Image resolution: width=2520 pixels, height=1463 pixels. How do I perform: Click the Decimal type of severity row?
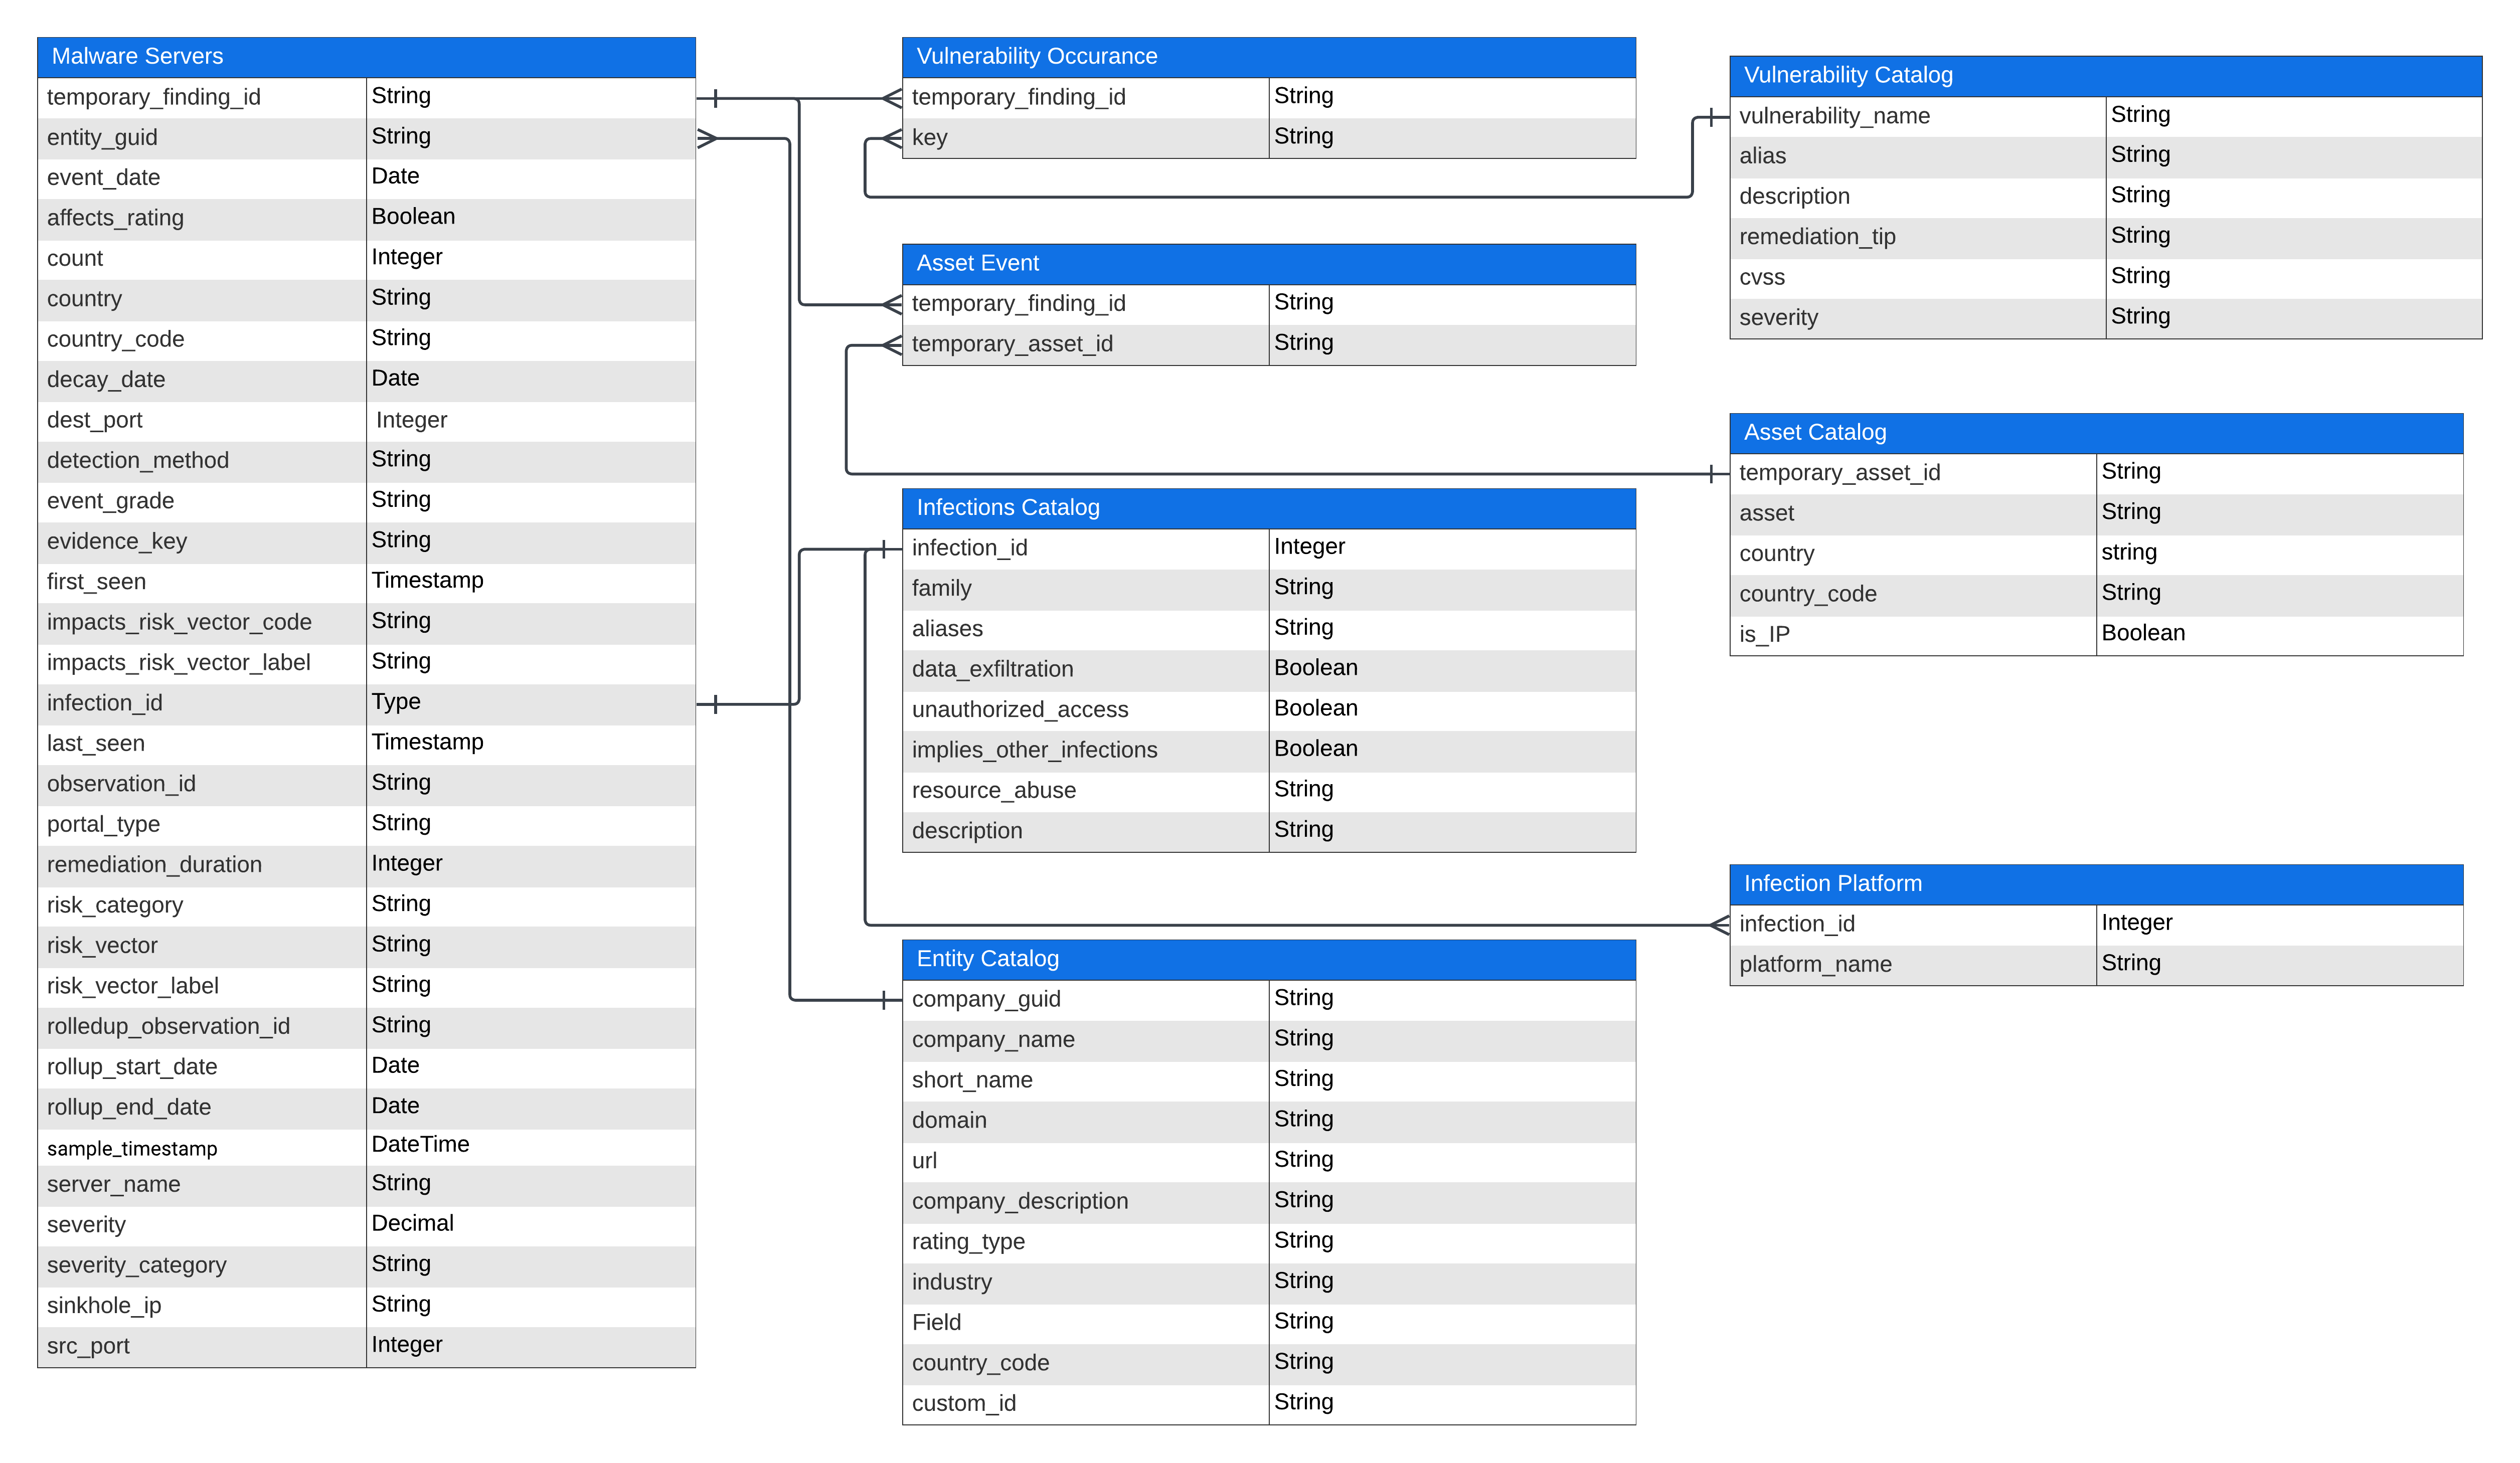(412, 1224)
